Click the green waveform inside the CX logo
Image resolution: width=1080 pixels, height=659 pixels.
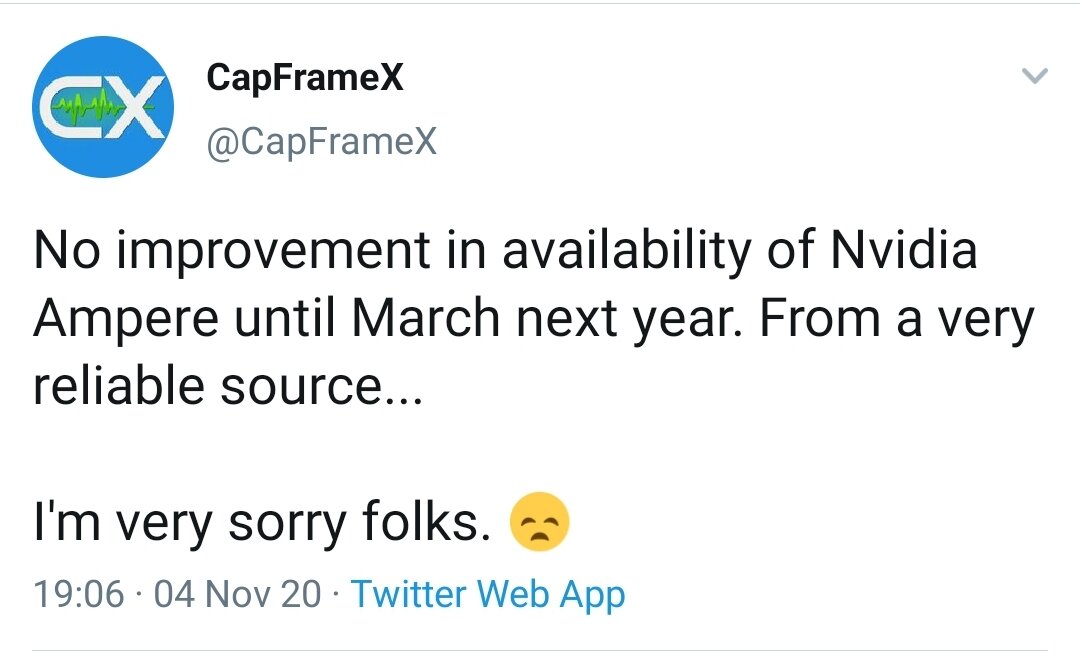90,107
